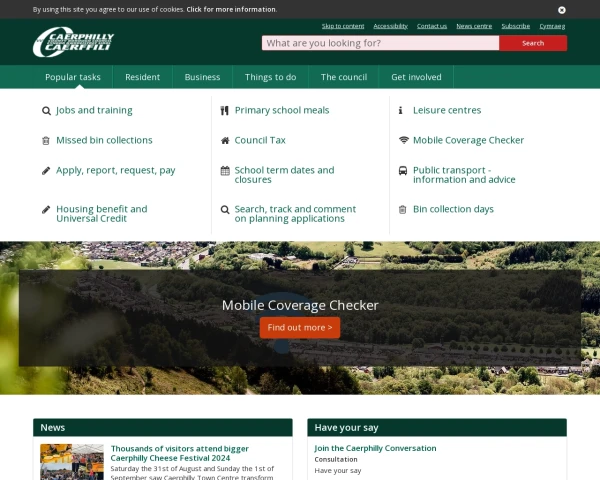Click the magnifier icon beside planning applications
The image size is (600, 480).
pyautogui.click(x=225, y=210)
